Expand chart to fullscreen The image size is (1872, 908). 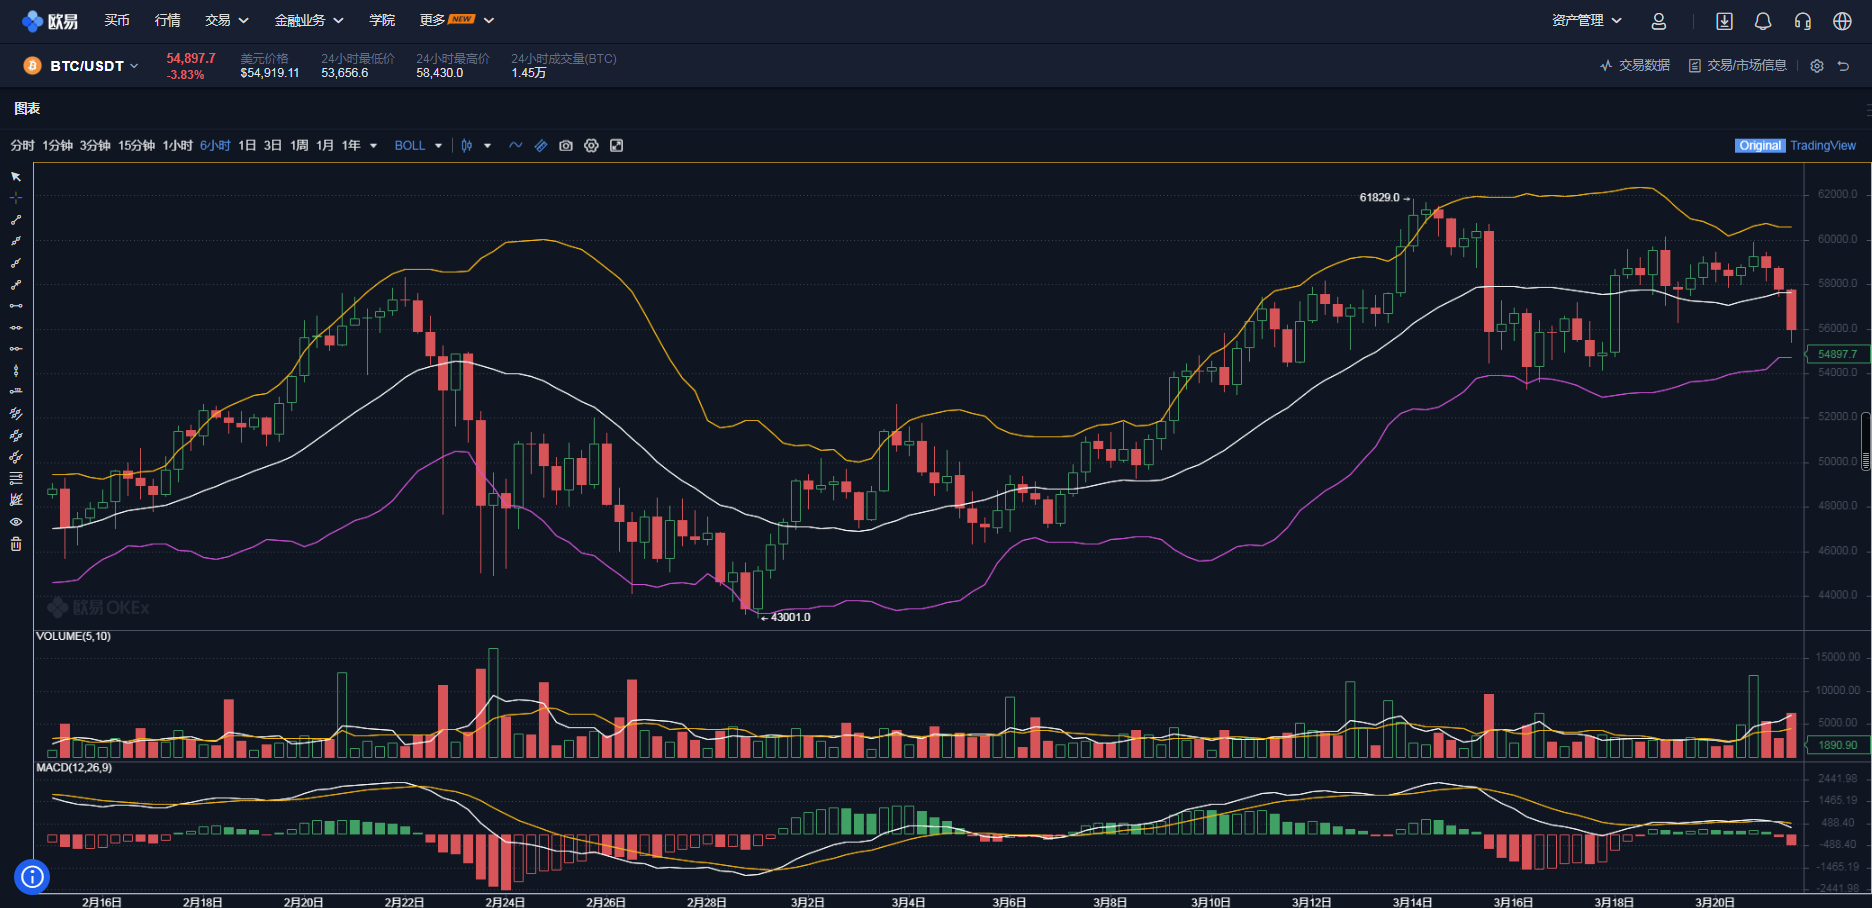pos(617,146)
